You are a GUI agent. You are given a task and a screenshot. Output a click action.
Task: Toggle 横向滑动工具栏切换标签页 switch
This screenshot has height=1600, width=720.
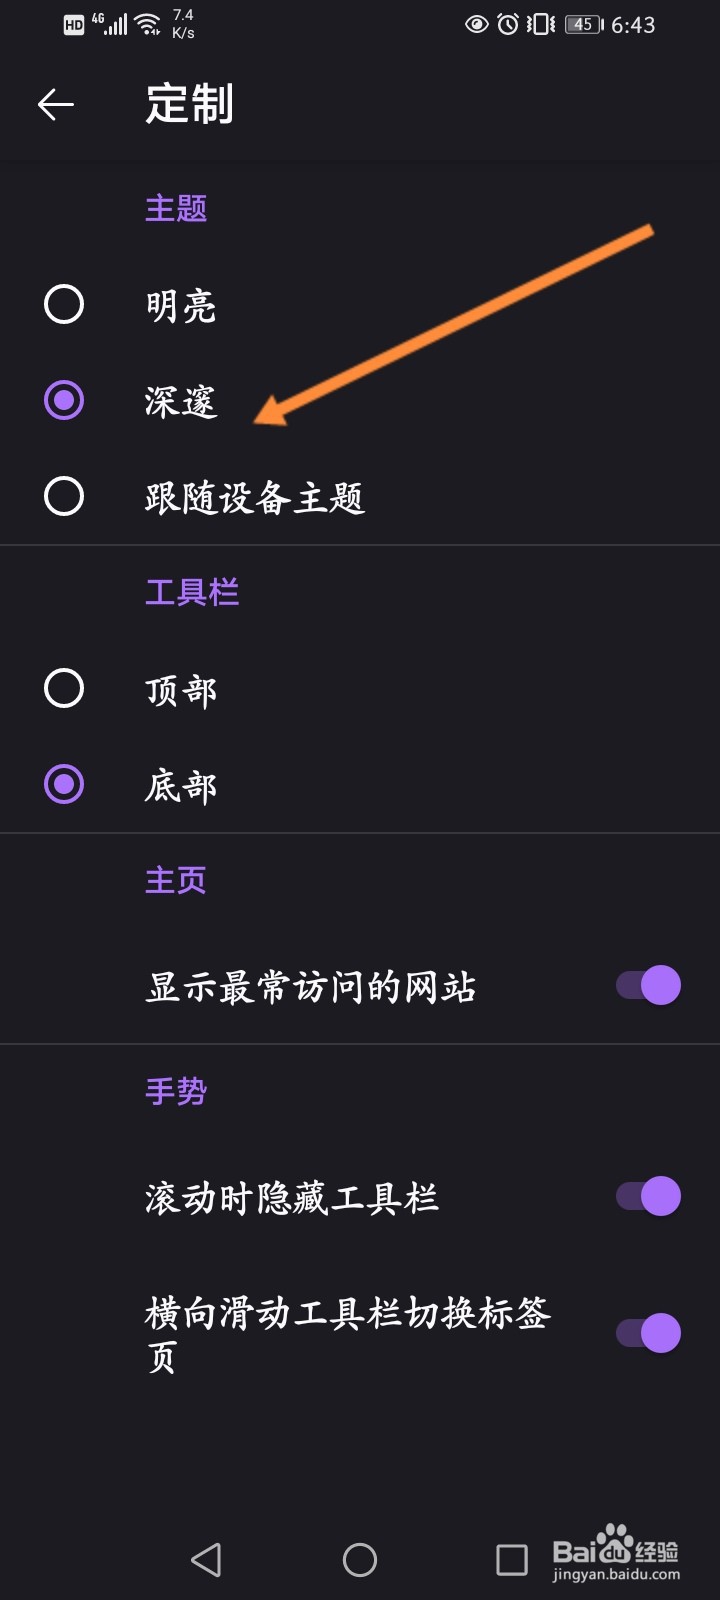coord(648,1333)
